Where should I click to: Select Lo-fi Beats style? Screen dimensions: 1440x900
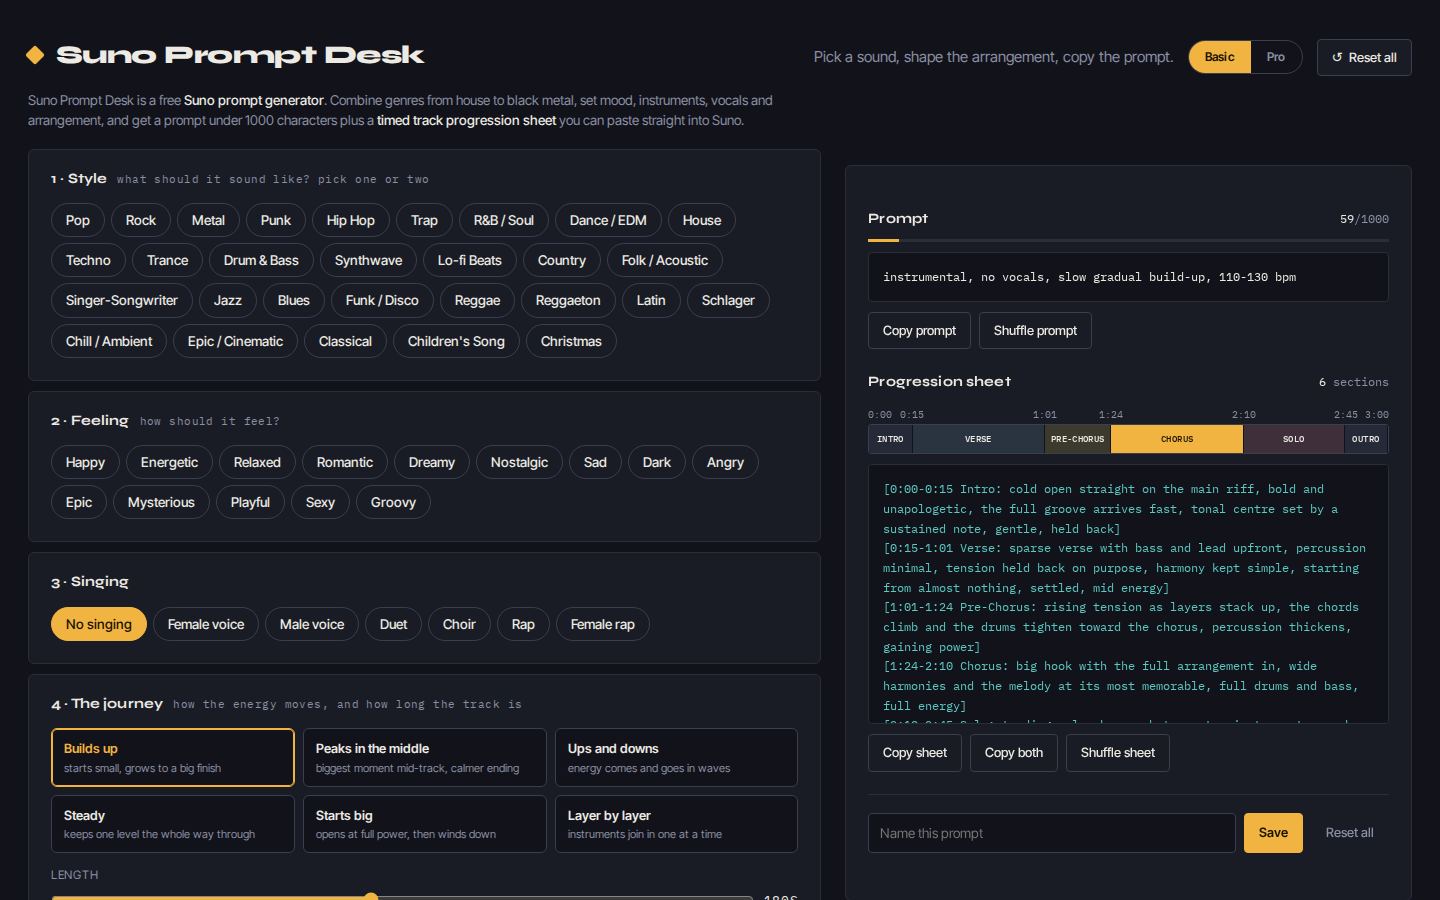click(x=470, y=260)
